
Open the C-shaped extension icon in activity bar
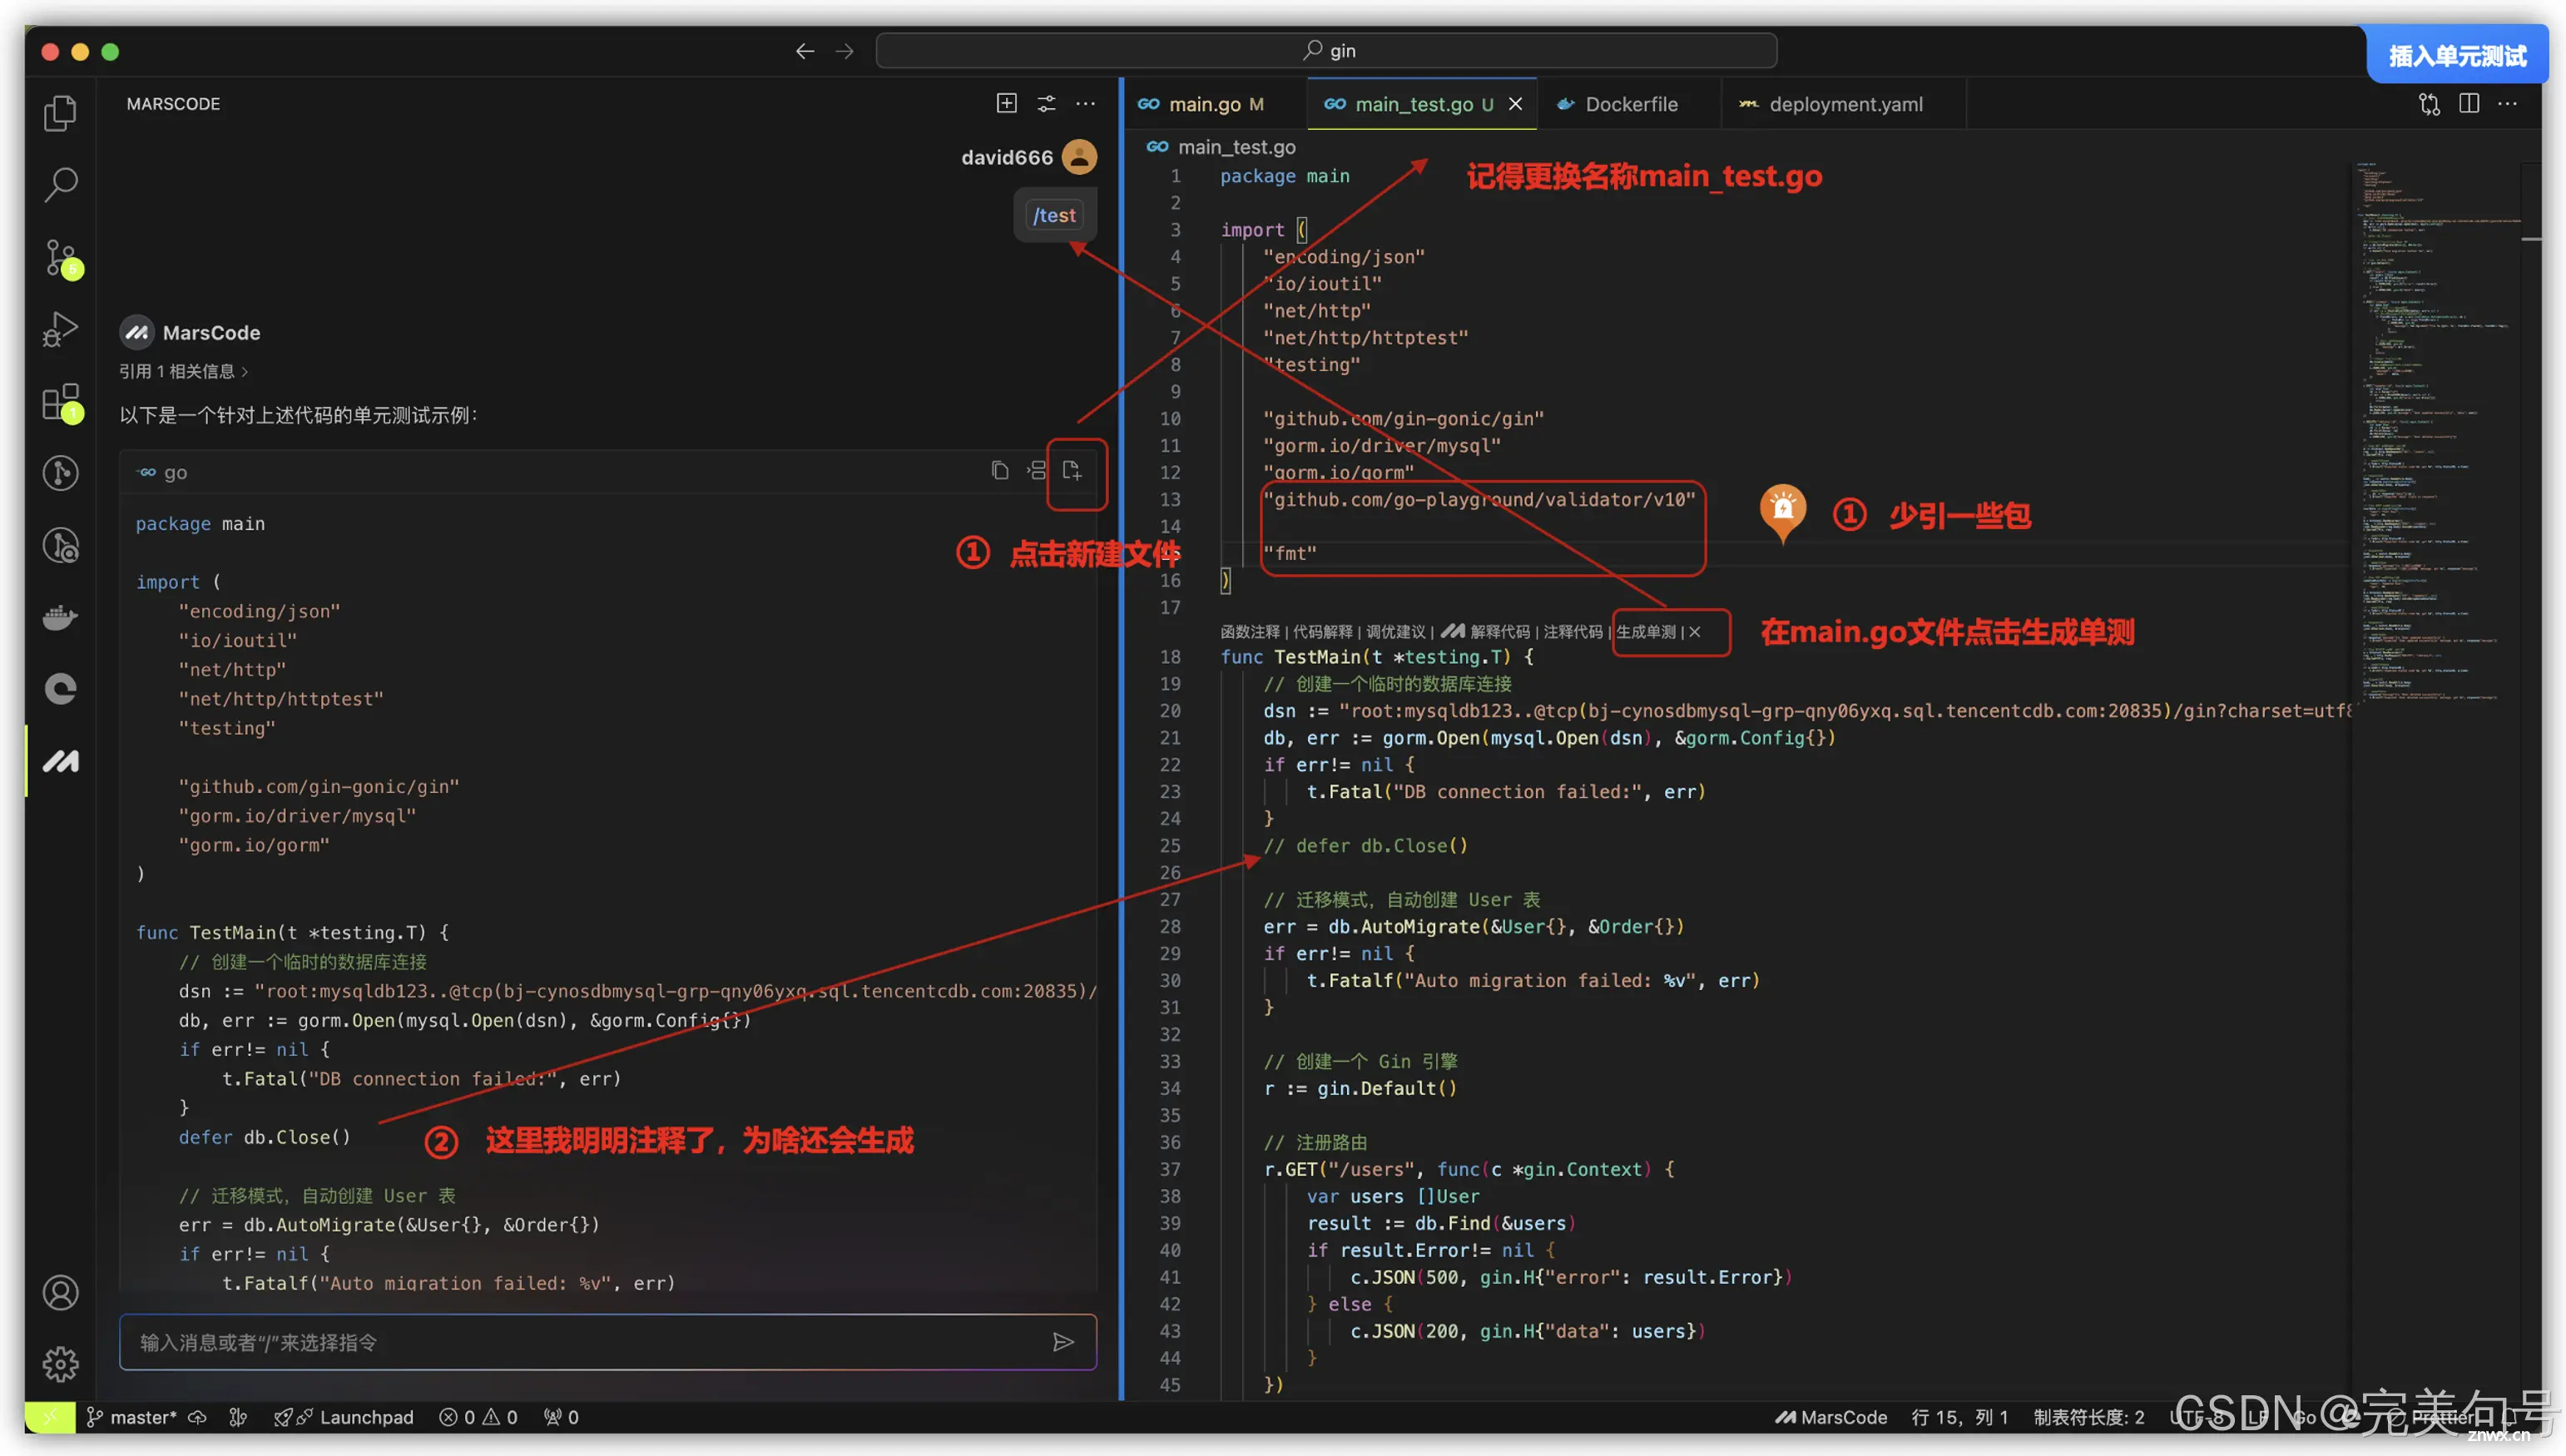(x=60, y=689)
